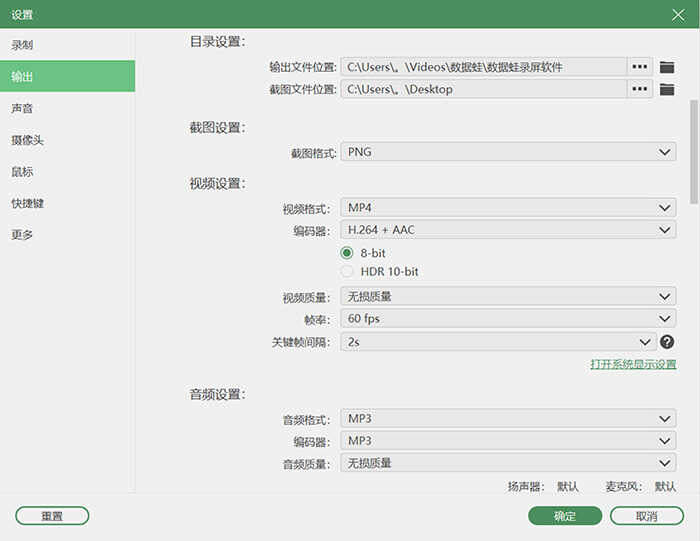Open the 更多 settings tab

pyautogui.click(x=67, y=234)
